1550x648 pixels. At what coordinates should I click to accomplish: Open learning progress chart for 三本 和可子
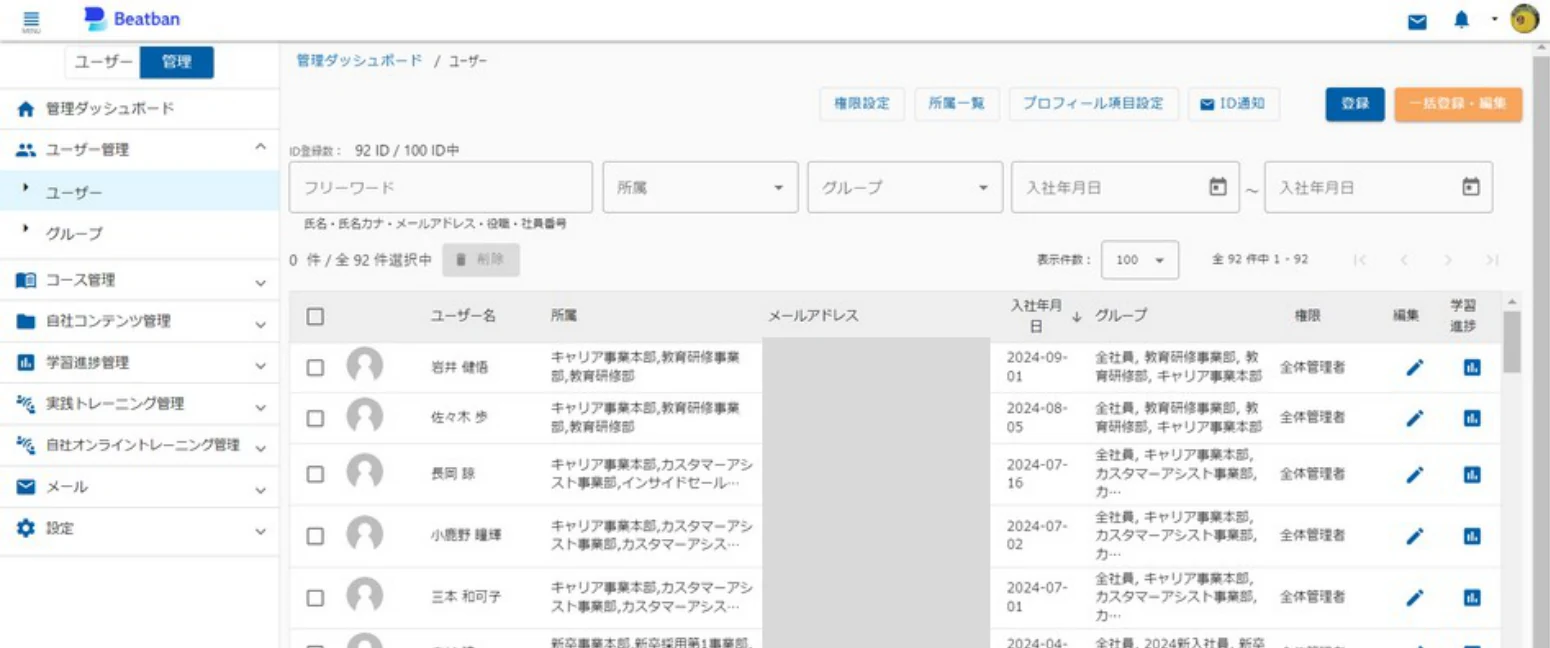[1471, 598]
